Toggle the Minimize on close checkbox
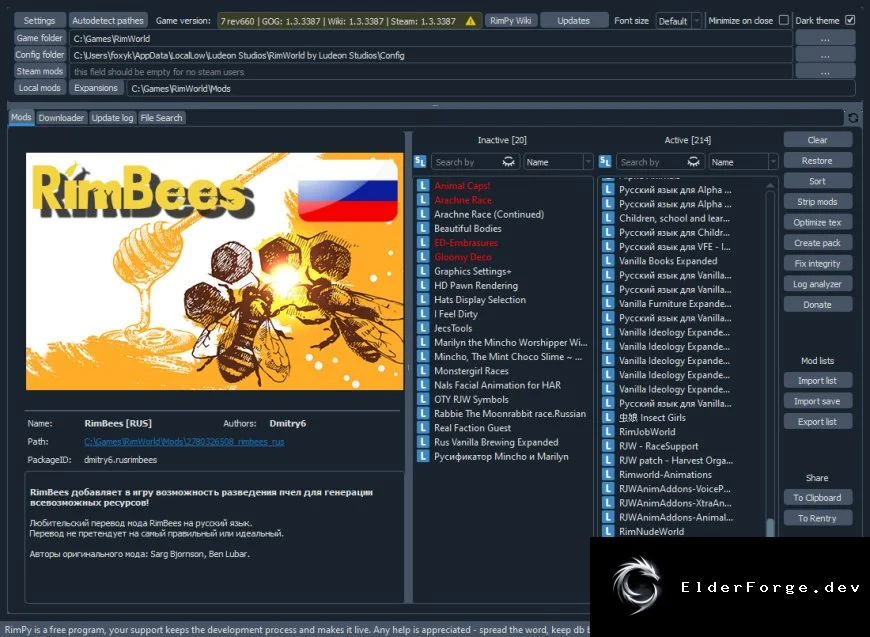The height and width of the screenshot is (637, 870). 783,20
